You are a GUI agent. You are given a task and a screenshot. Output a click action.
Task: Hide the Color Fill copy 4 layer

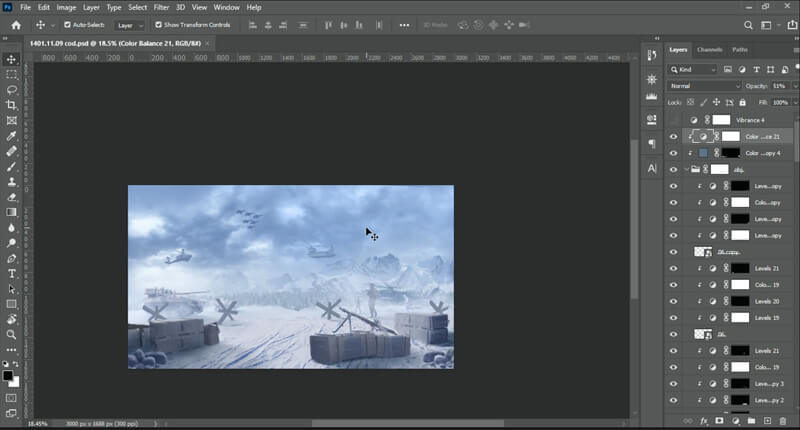pyautogui.click(x=673, y=153)
